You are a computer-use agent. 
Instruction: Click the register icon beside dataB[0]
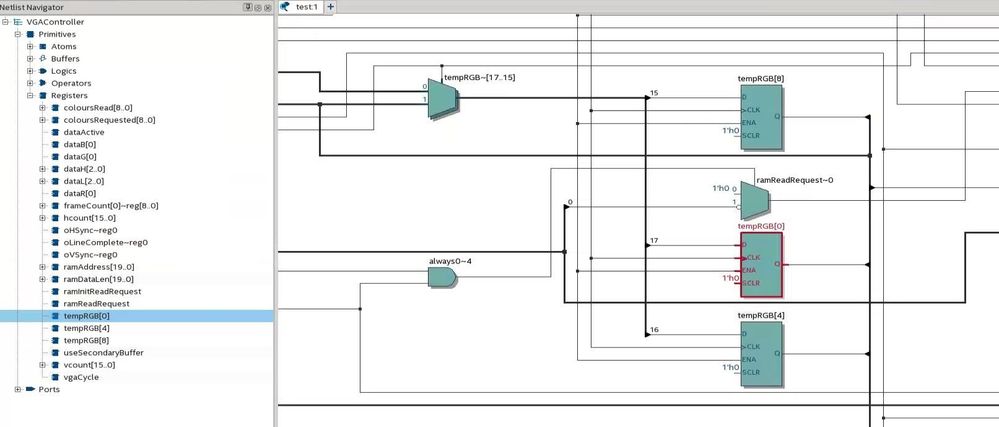coord(55,145)
